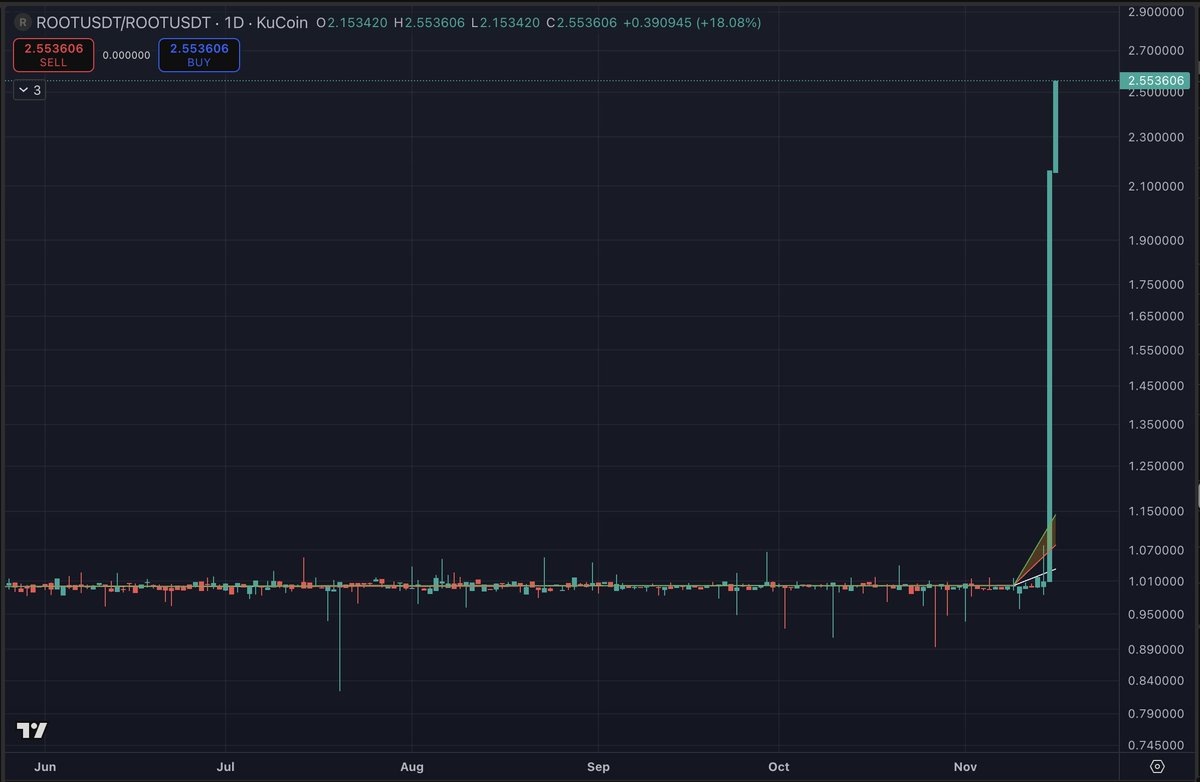Image resolution: width=1200 pixels, height=782 pixels.
Task: Click the open value O2.153420
Action: 351,22
